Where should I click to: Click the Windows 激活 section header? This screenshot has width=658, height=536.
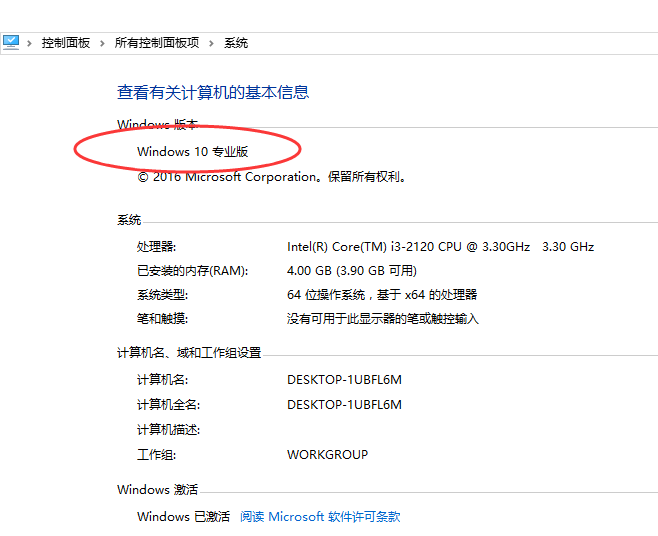(x=157, y=489)
